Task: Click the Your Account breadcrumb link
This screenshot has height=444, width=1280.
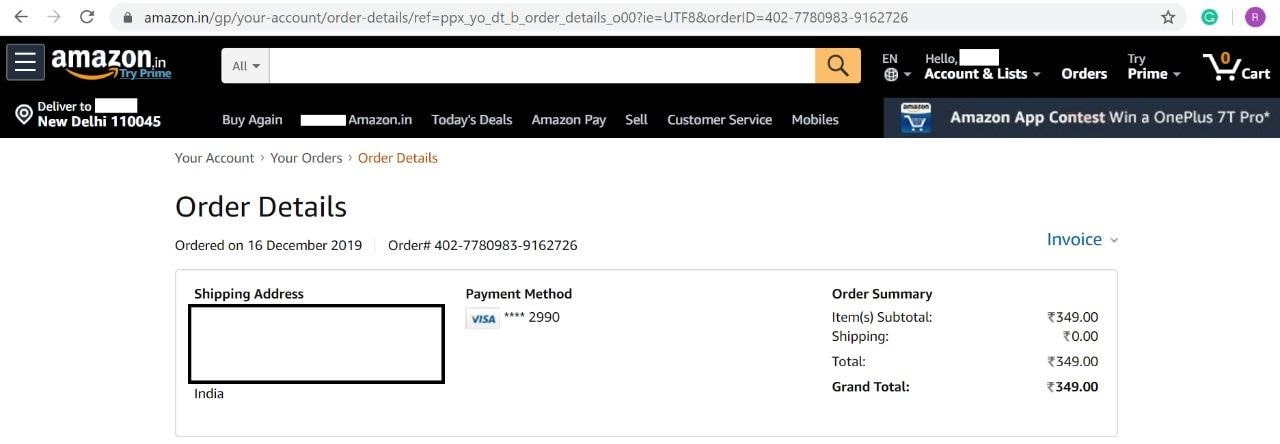Action: (214, 158)
